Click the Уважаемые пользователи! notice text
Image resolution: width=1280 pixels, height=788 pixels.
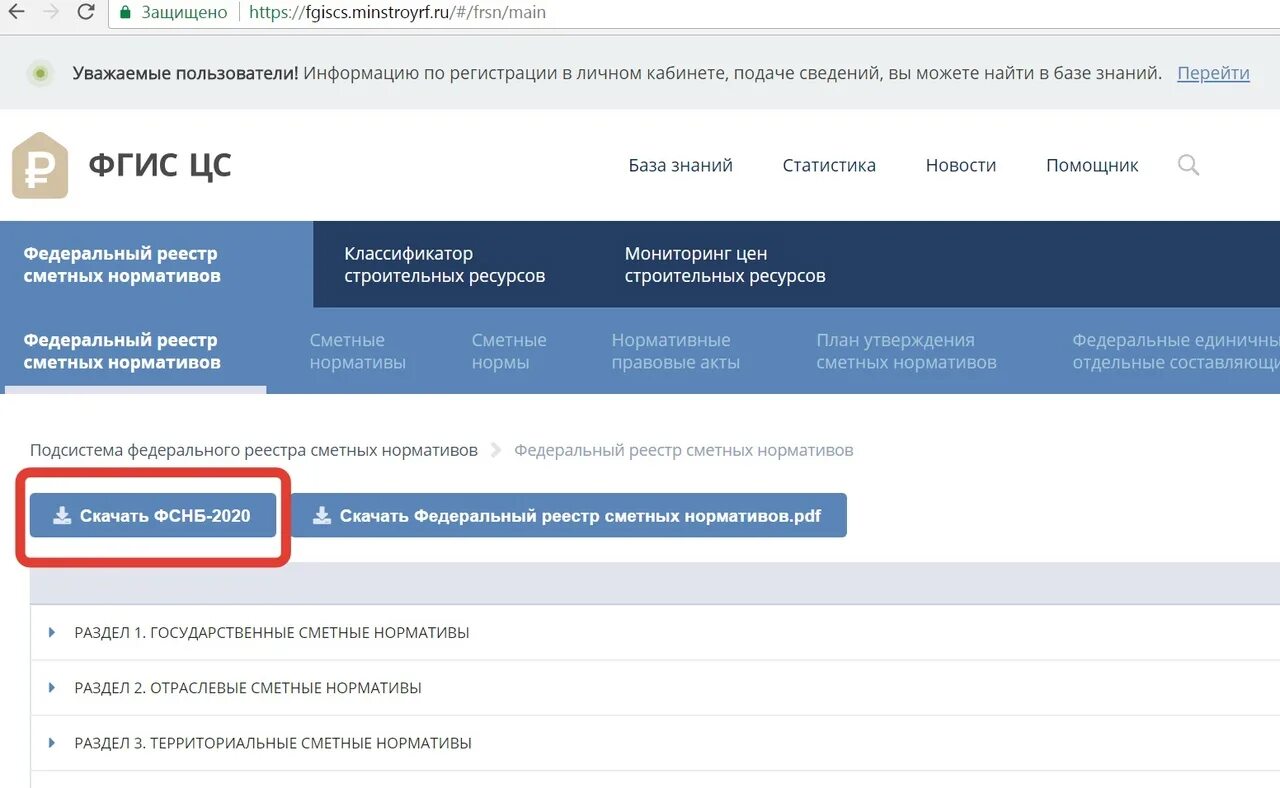186,73
